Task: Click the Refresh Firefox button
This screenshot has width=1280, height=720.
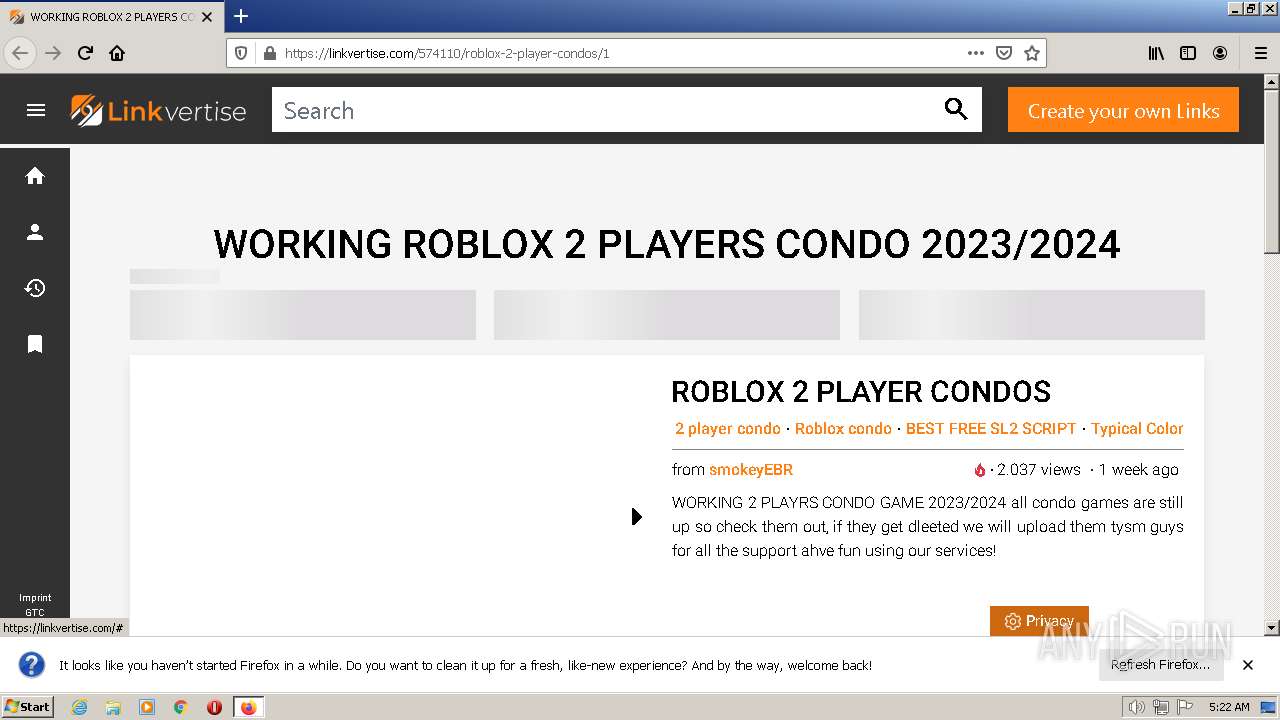Action: click(1160, 665)
